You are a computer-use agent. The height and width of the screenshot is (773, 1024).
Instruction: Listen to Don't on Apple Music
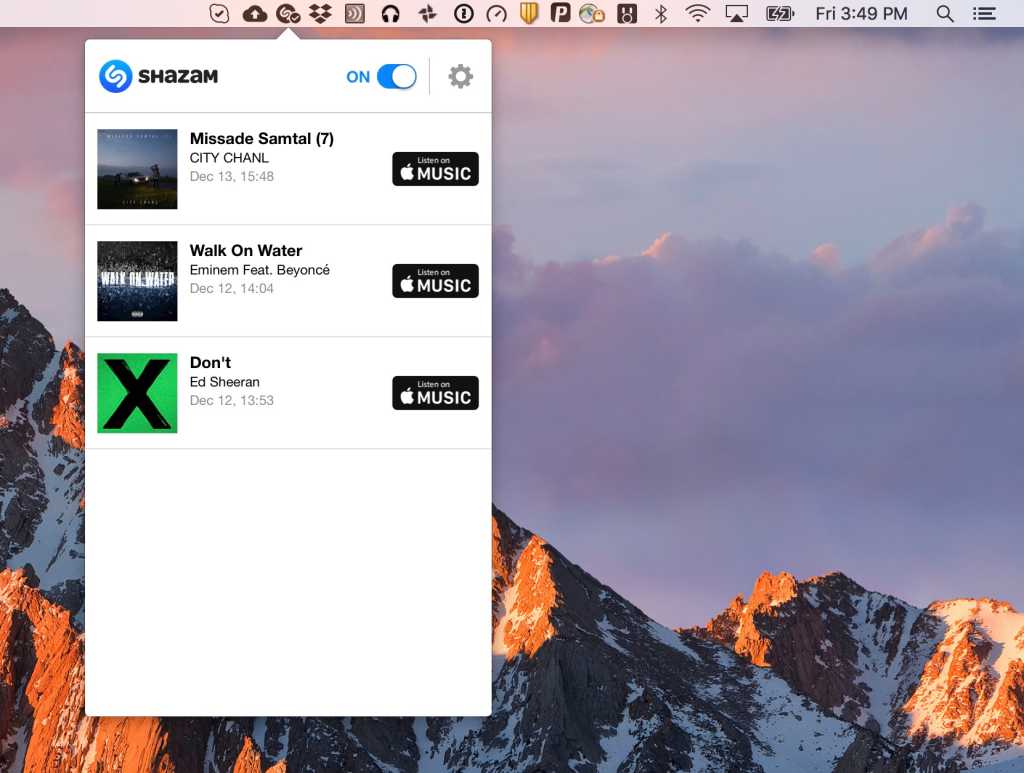coord(435,393)
